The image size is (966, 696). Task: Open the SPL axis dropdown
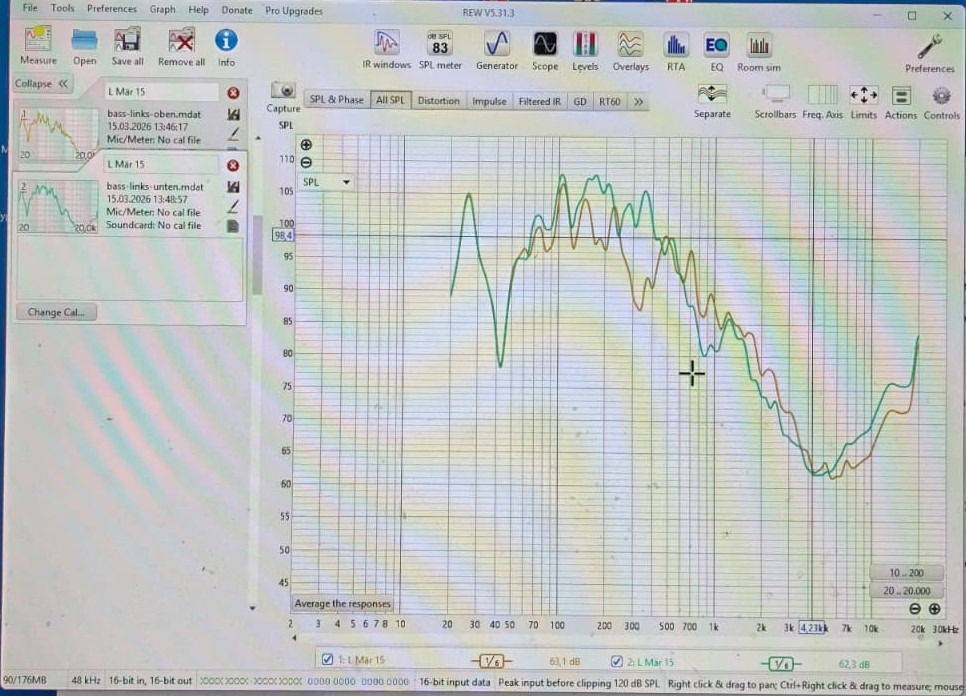(x=326, y=182)
